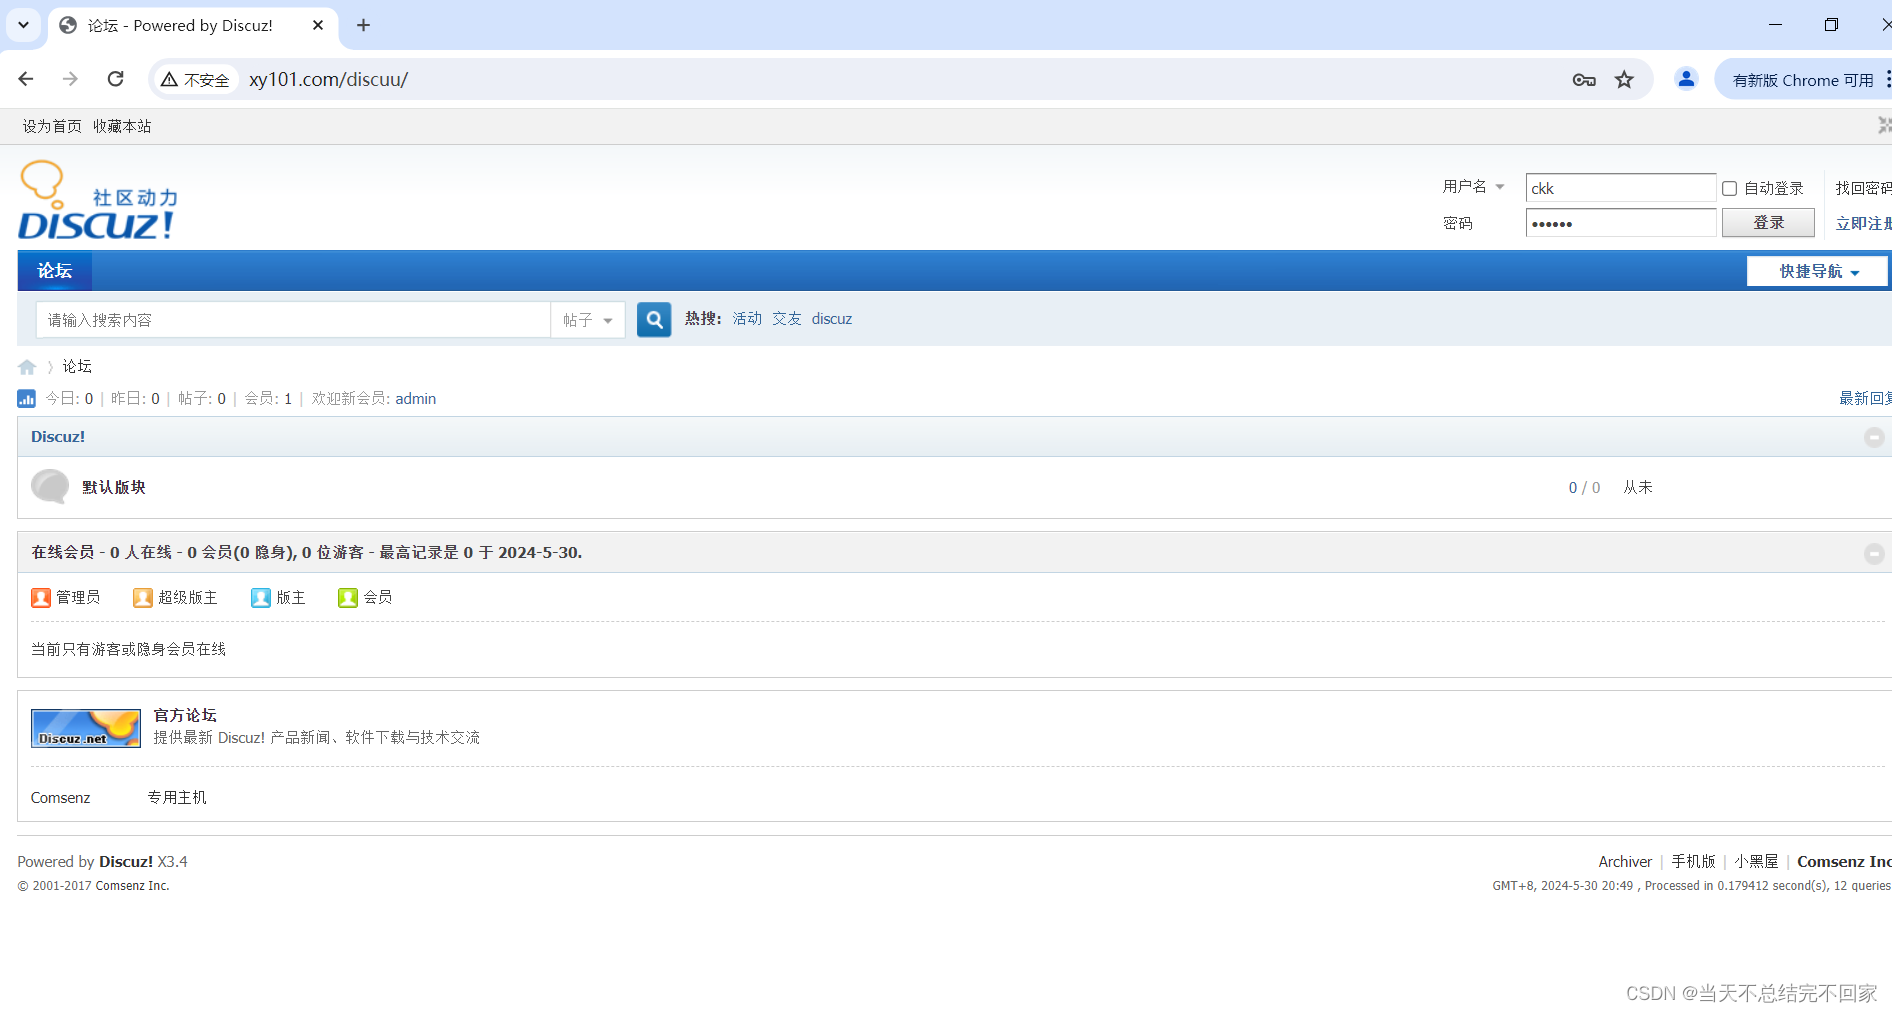
Task: Enable the 自动登录 checkbox
Action: pyautogui.click(x=1729, y=188)
